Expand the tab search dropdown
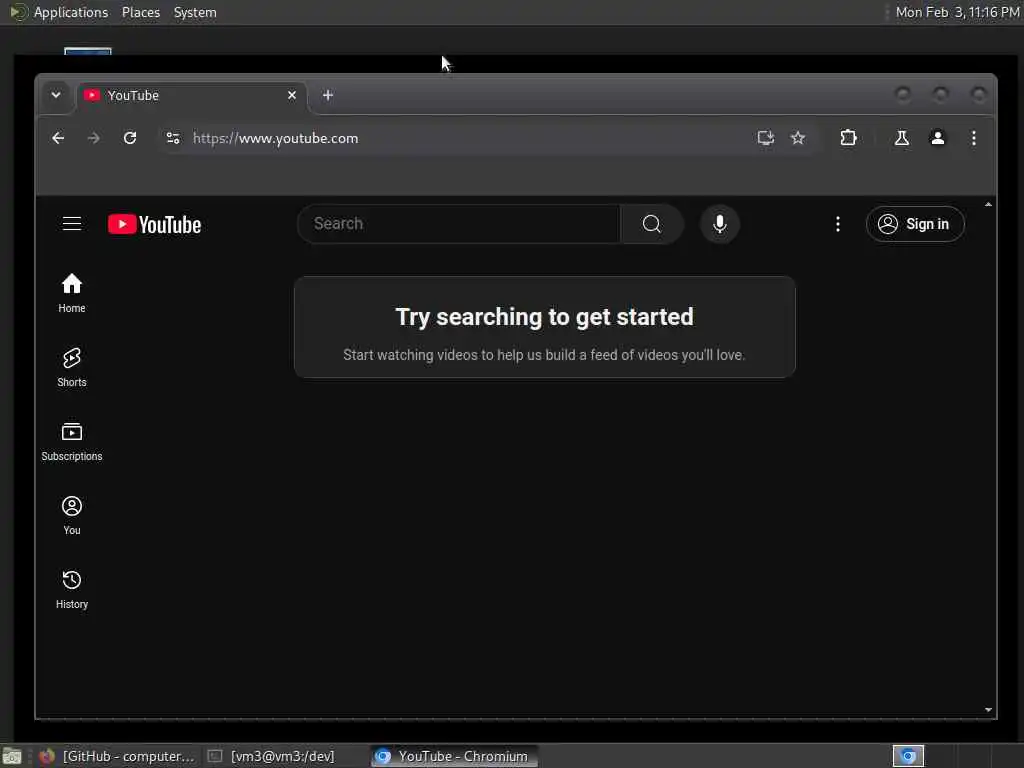The image size is (1024, 768). click(x=56, y=95)
